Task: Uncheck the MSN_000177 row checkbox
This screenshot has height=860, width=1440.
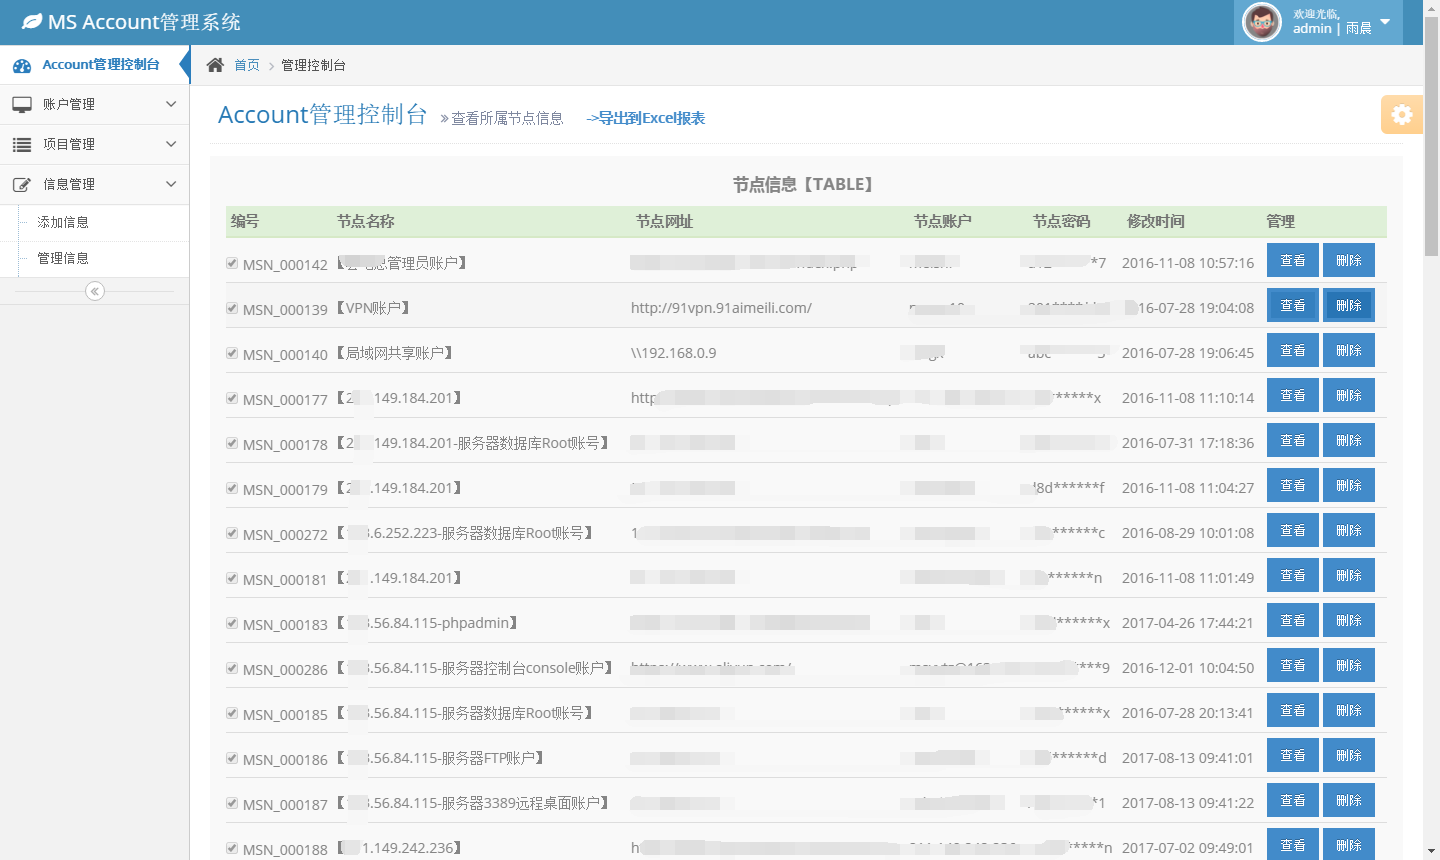Action: point(232,398)
